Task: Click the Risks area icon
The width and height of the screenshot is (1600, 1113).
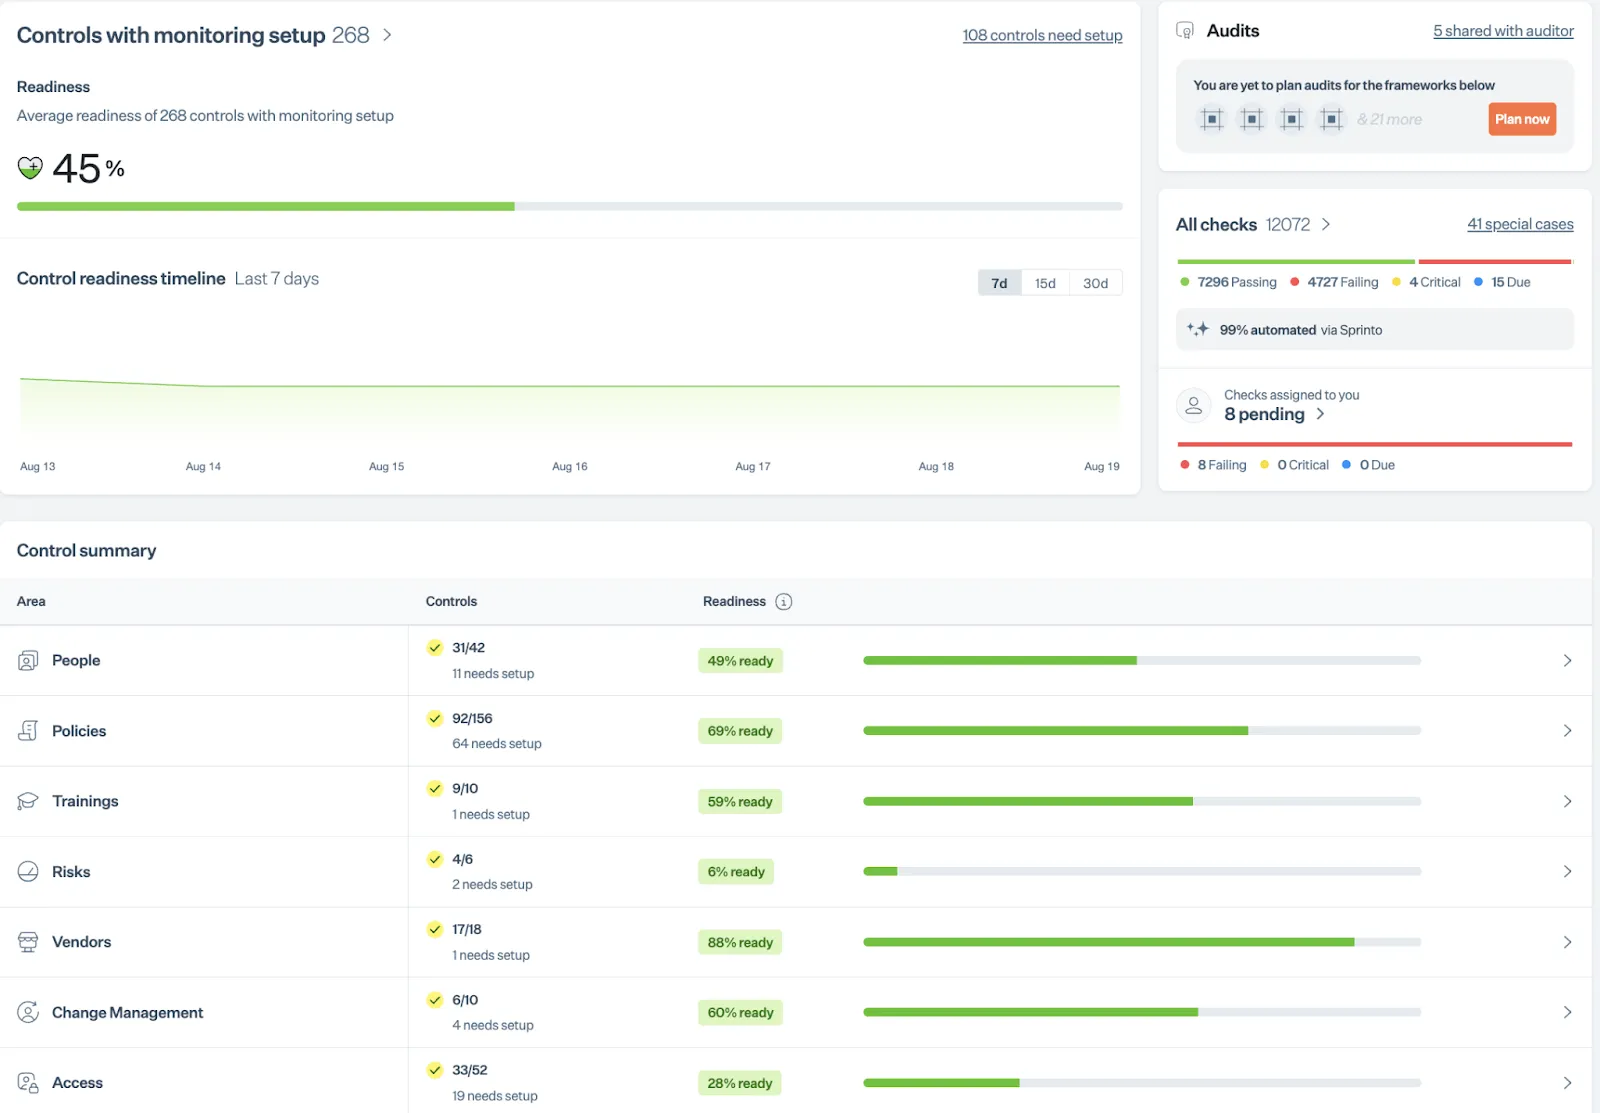Action: tap(28, 871)
